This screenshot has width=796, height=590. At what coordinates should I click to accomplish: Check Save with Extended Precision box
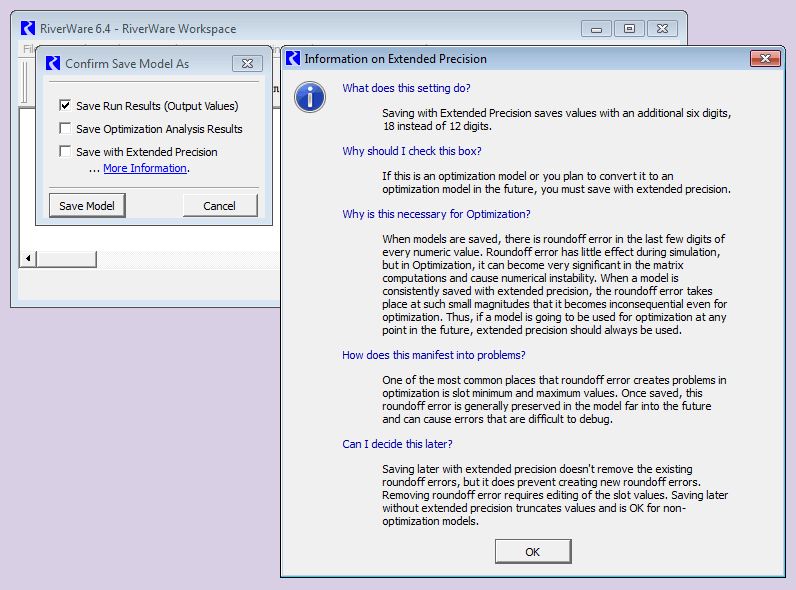pyautogui.click(x=65, y=151)
